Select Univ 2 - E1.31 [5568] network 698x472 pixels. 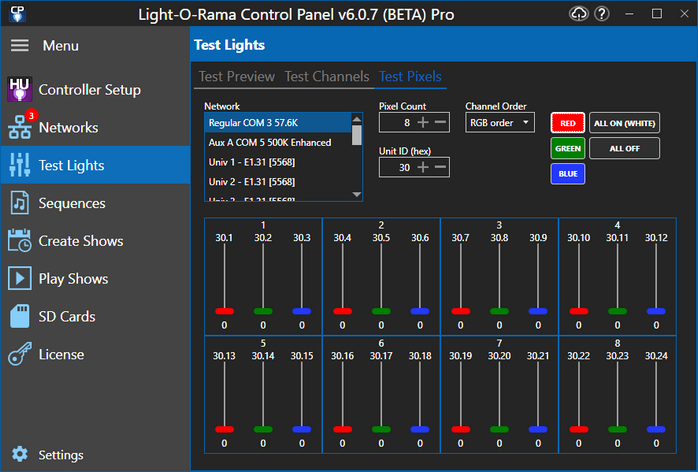pyautogui.click(x=278, y=182)
